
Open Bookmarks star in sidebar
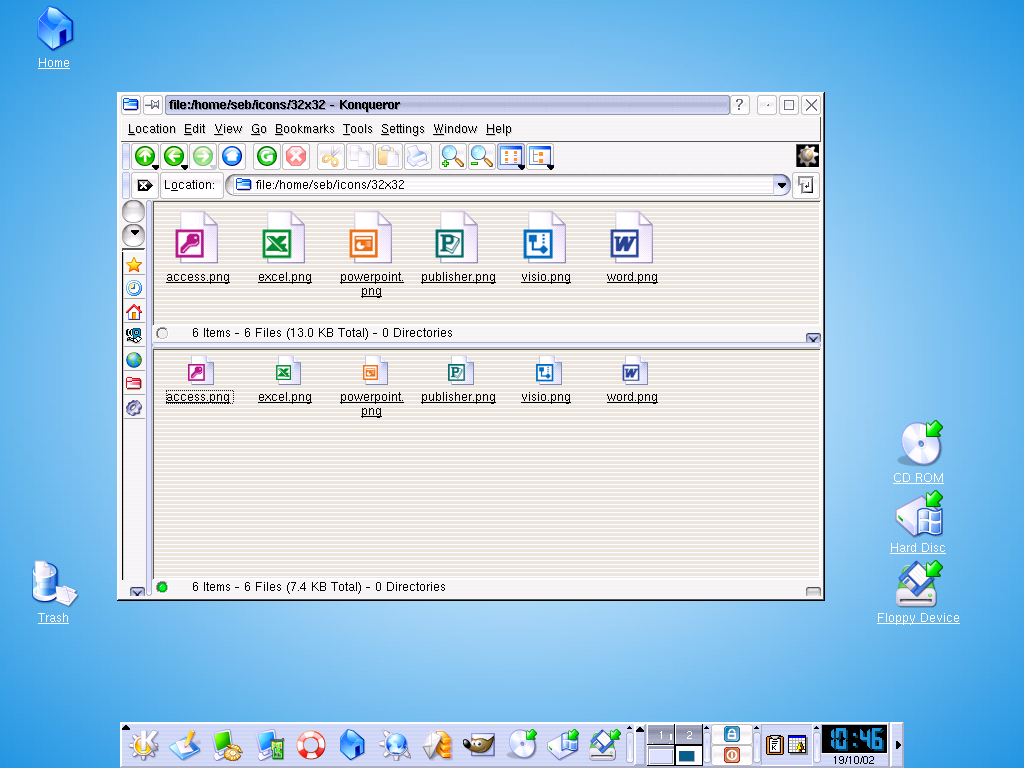click(134, 265)
